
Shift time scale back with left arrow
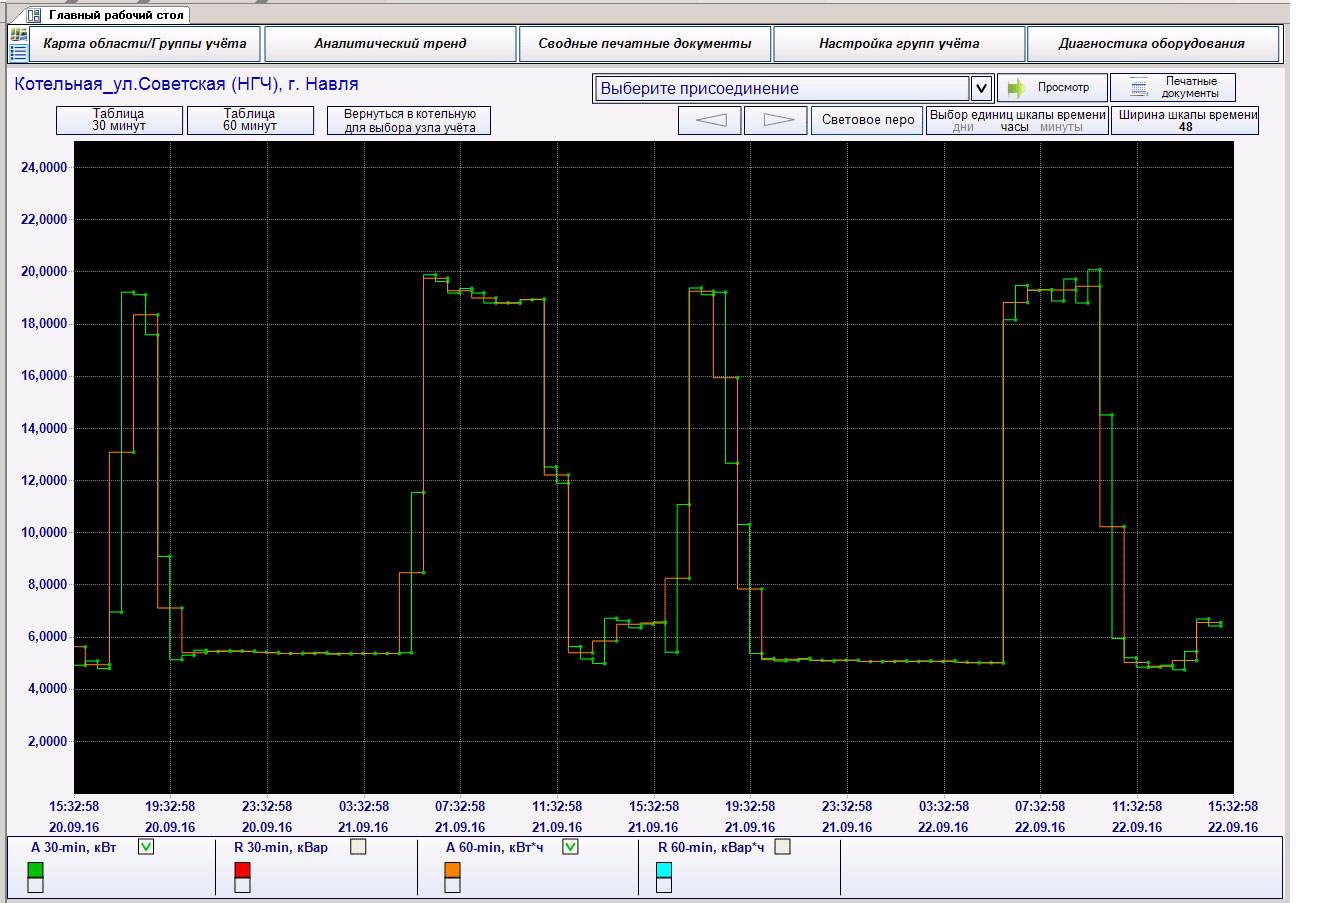710,120
